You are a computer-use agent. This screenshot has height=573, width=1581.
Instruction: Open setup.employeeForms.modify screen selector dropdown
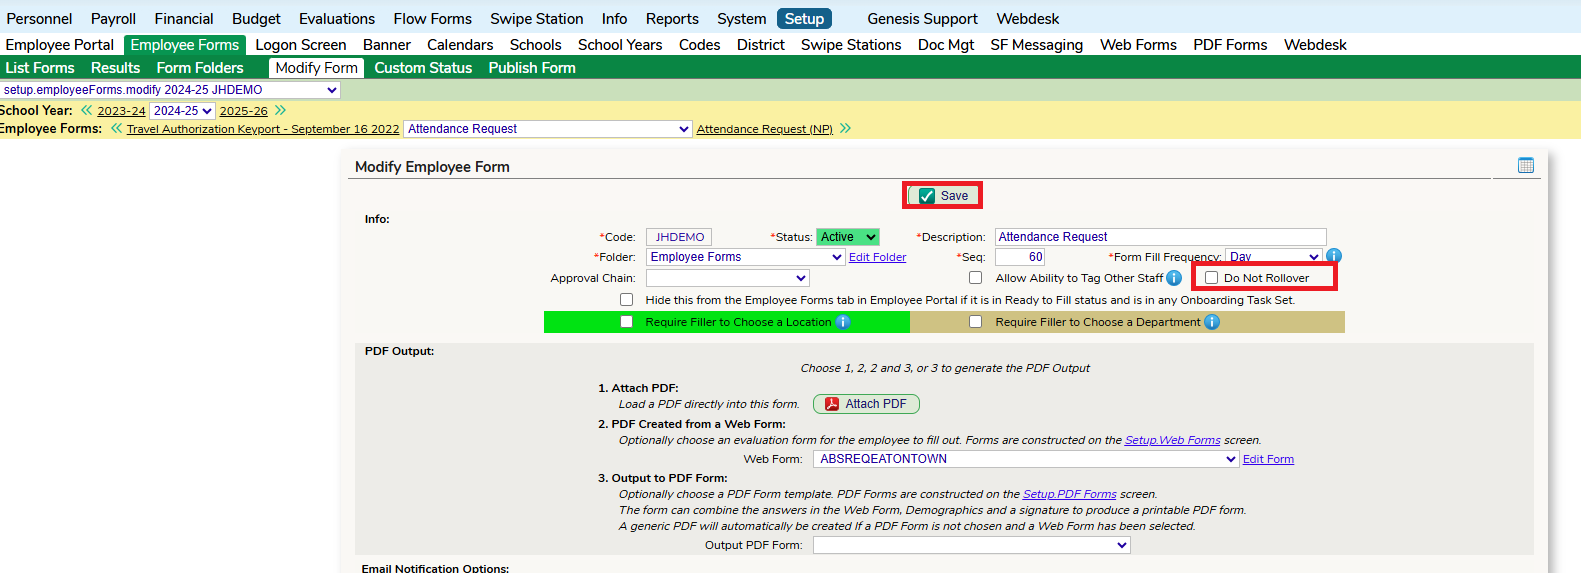(x=170, y=90)
